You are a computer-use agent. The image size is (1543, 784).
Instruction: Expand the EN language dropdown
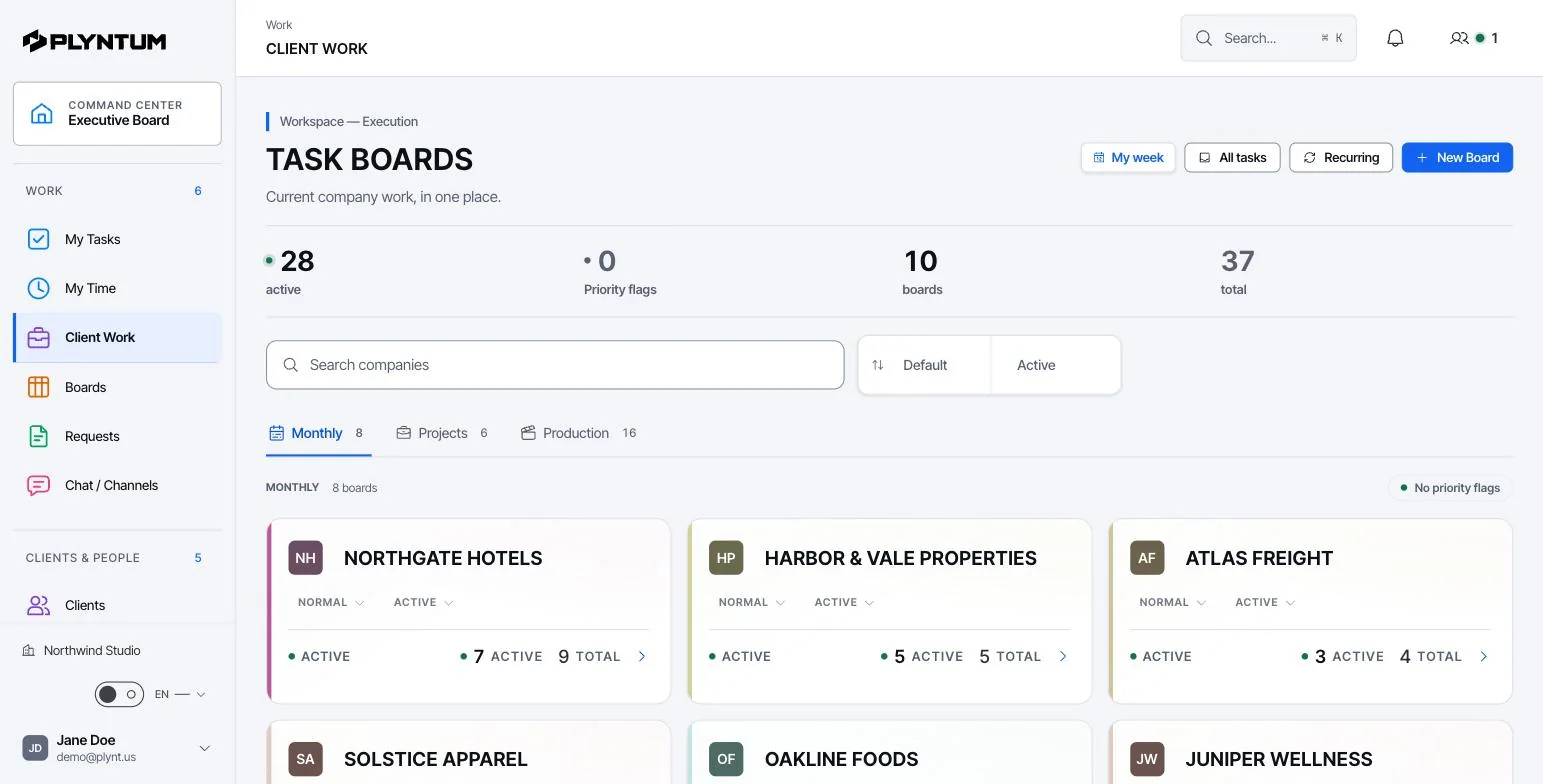tap(180, 694)
